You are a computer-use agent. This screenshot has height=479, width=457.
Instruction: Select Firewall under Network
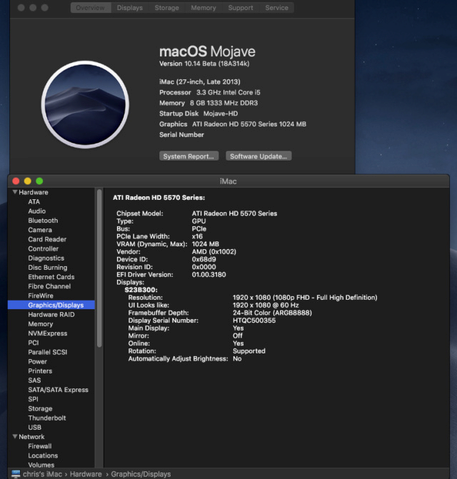click(x=40, y=446)
